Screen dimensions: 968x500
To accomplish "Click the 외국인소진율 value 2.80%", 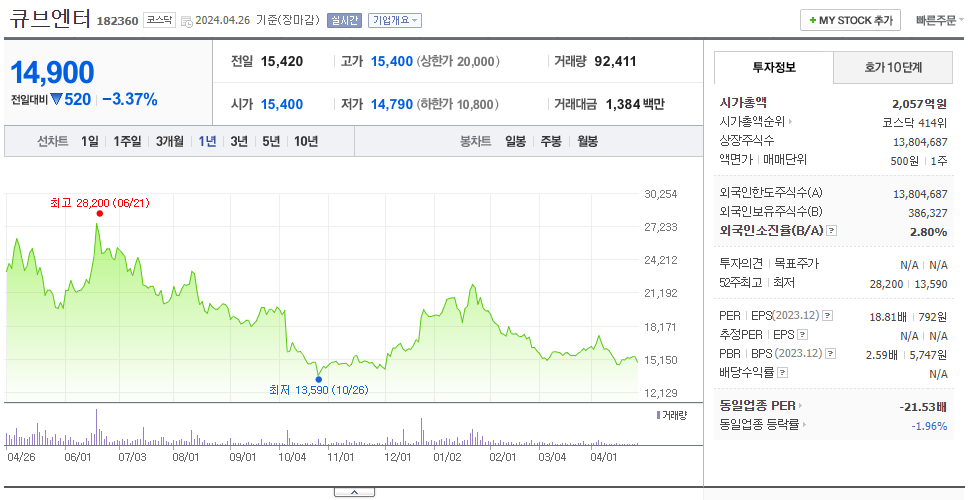I will point(928,231).
